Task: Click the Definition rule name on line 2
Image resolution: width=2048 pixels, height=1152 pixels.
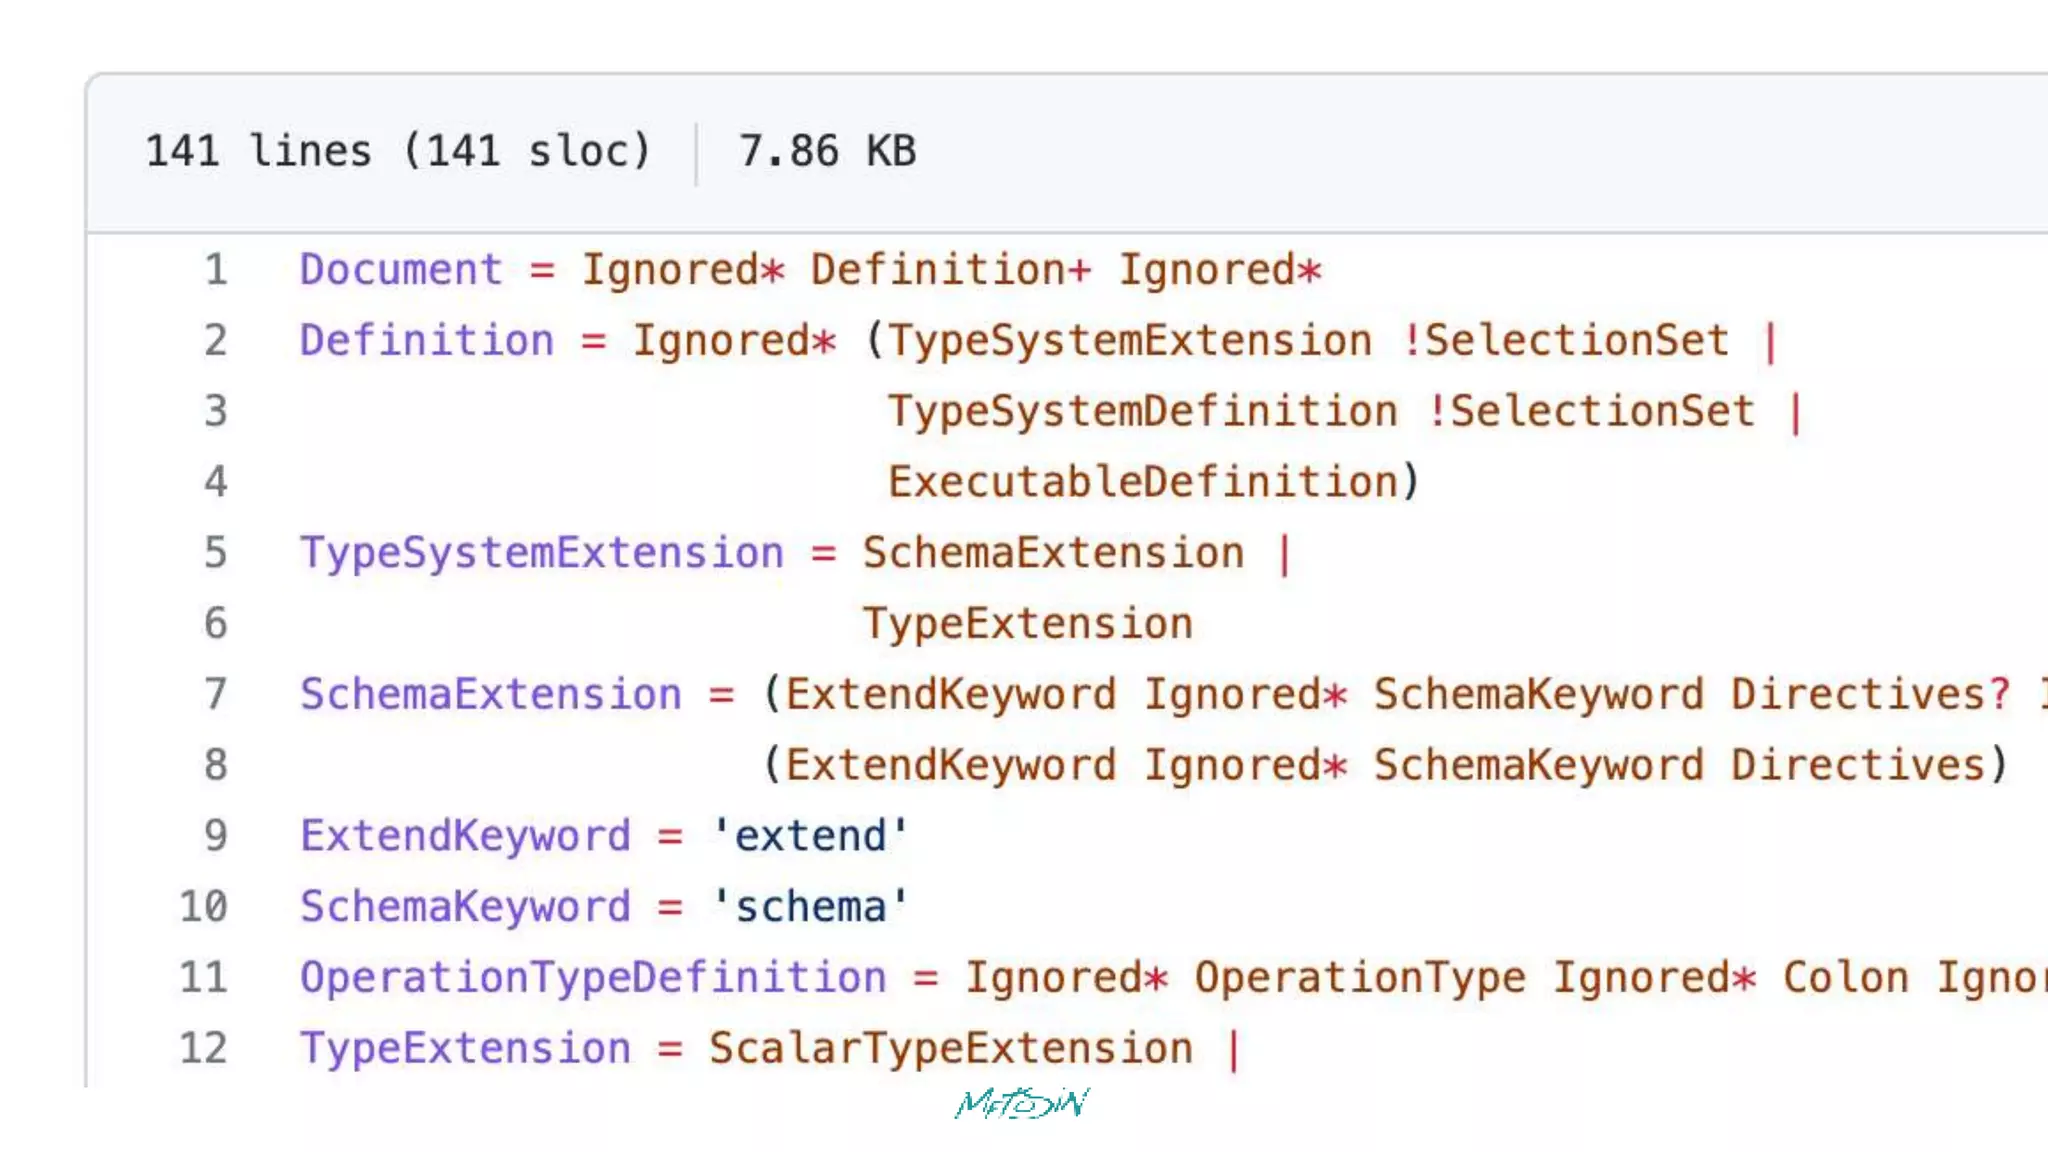Action: [x=426, y=341]
